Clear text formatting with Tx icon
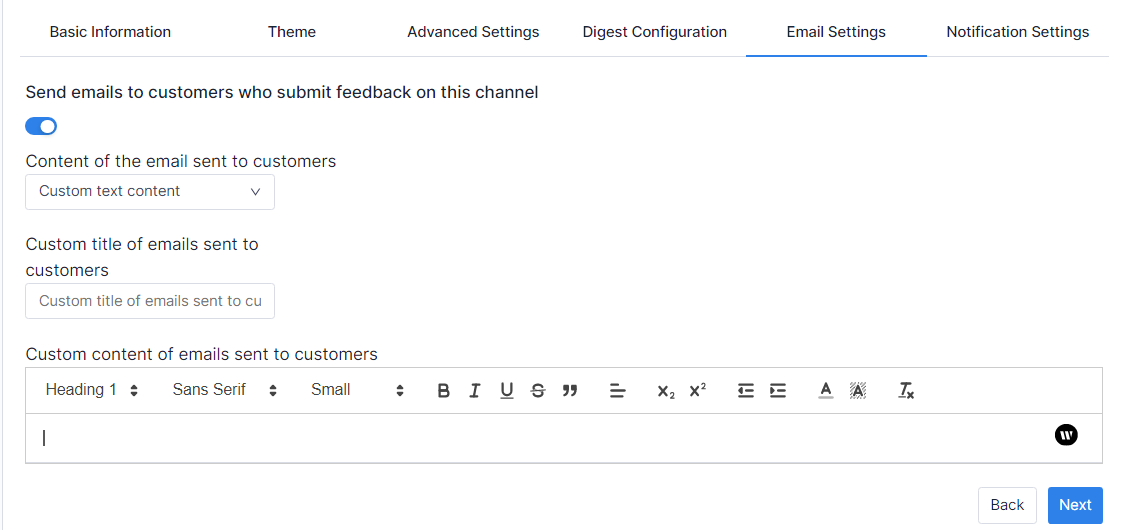1125x530 pixels. [x=906, y=391]
